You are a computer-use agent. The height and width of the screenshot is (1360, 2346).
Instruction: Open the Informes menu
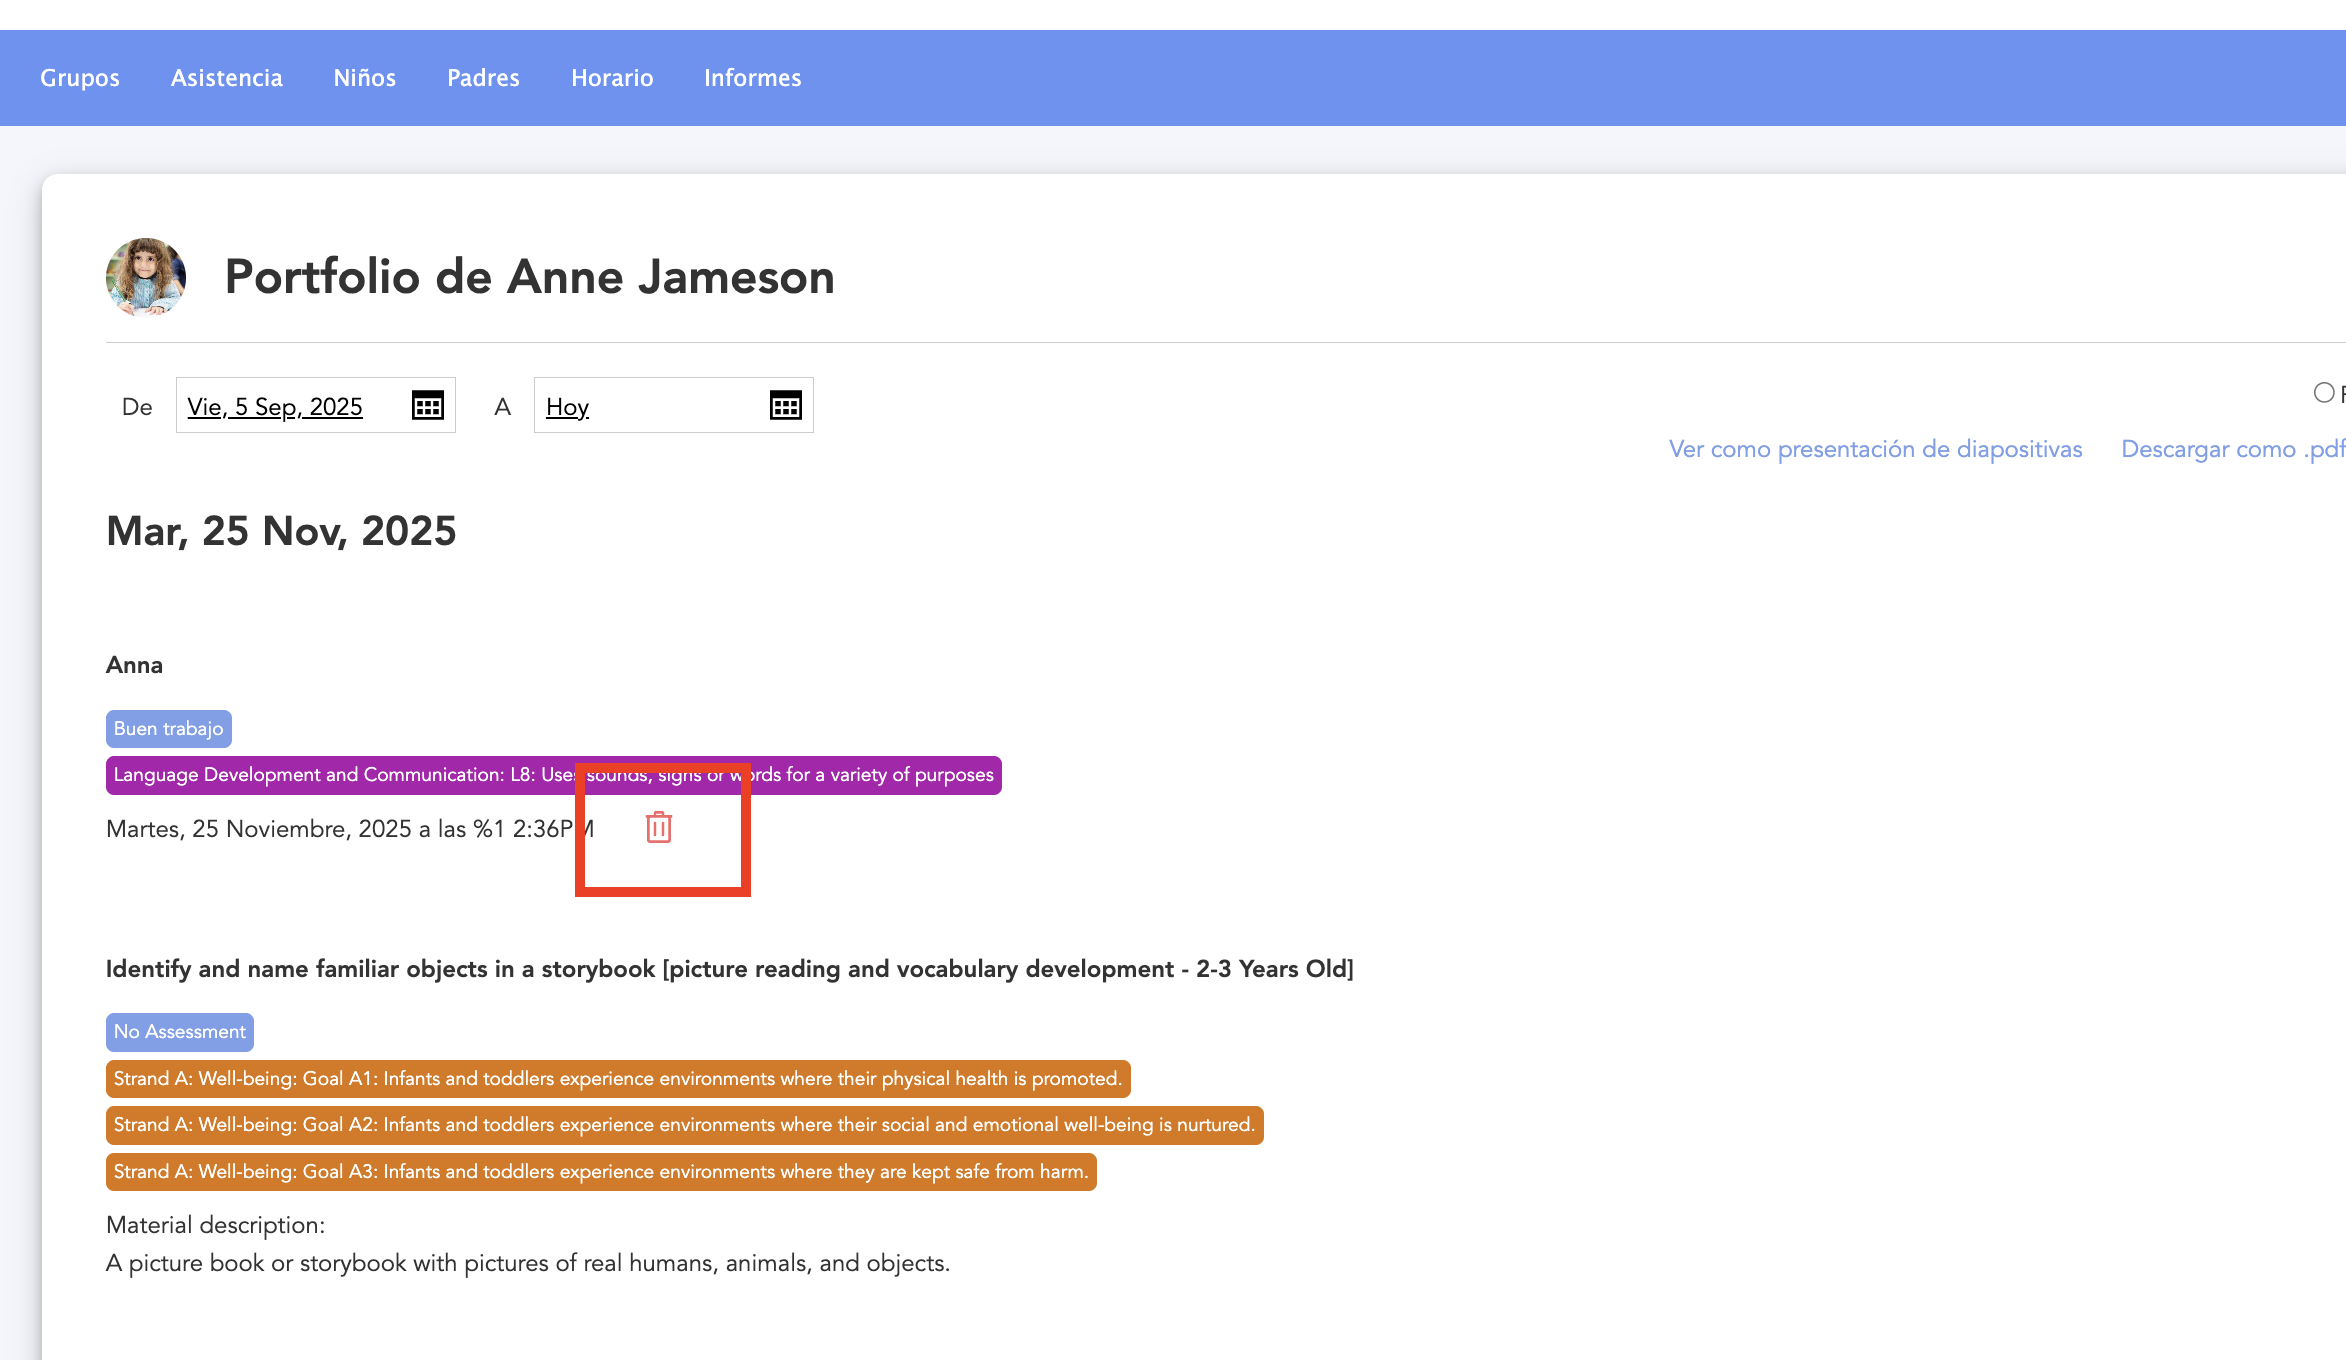coord(752,78)
